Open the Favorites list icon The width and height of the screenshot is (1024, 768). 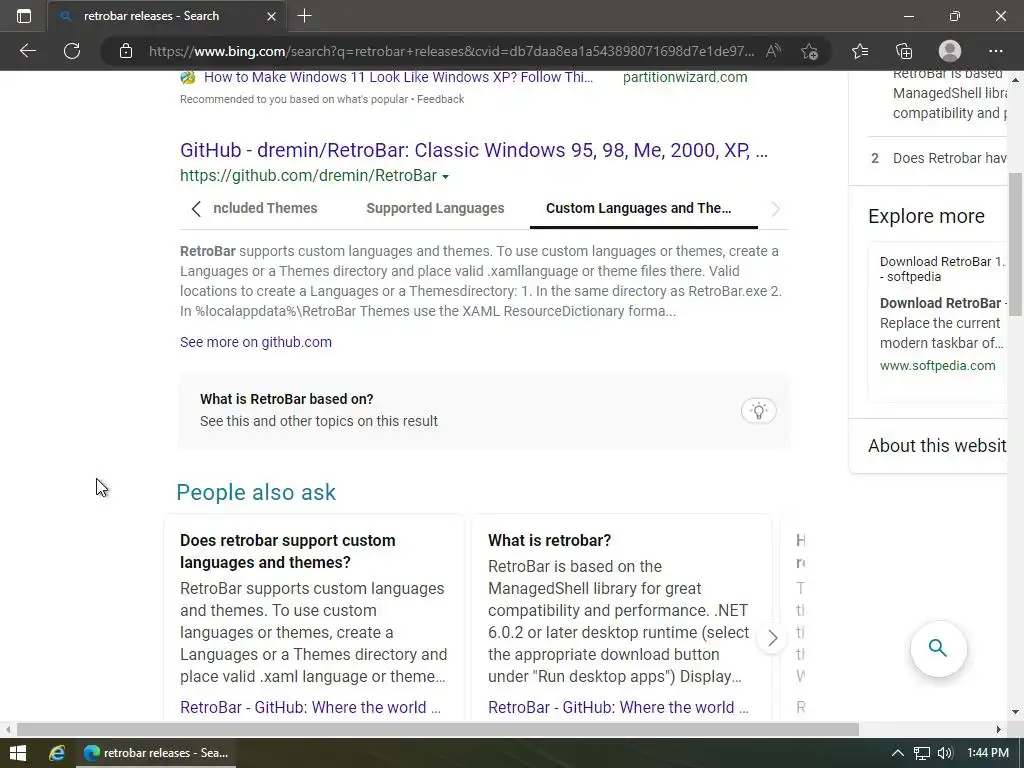860,51
